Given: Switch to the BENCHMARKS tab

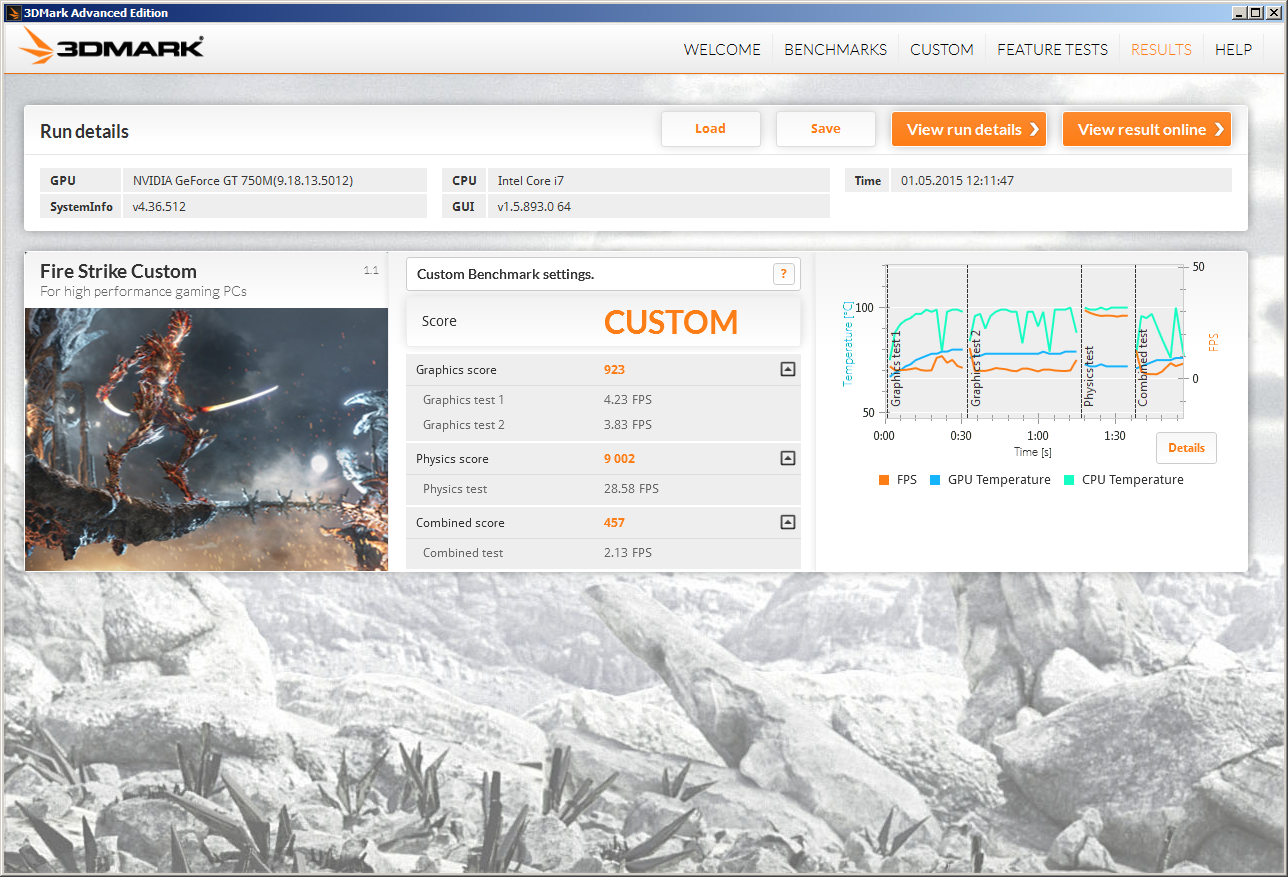Looking at the screenshot, I should [x=835, y=49].
